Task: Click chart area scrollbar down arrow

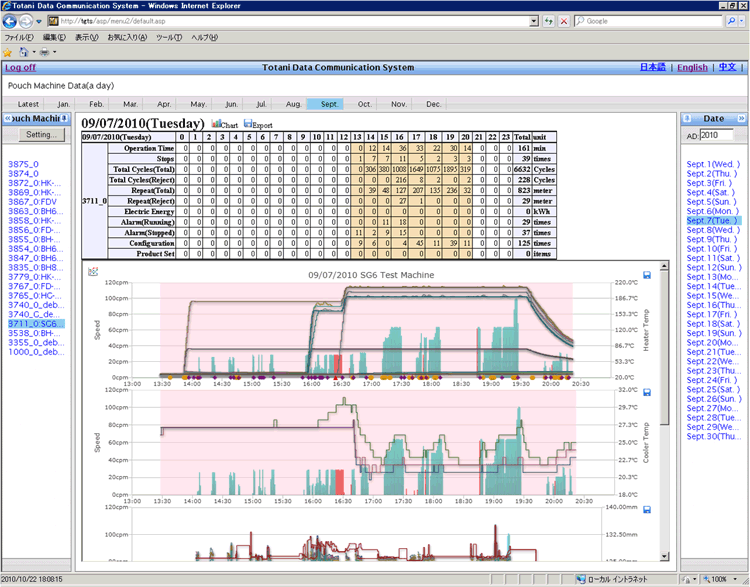Action: click(664, 556)
